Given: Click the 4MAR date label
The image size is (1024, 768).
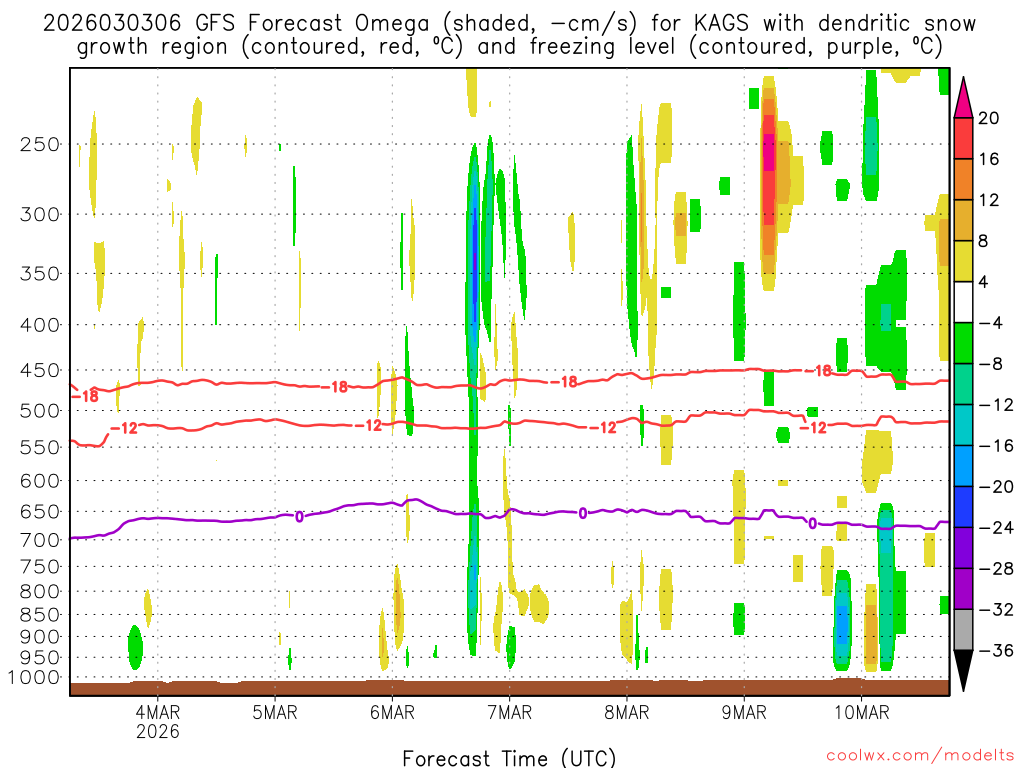Looking at the screenshot, I should click(x=157, y=712).
